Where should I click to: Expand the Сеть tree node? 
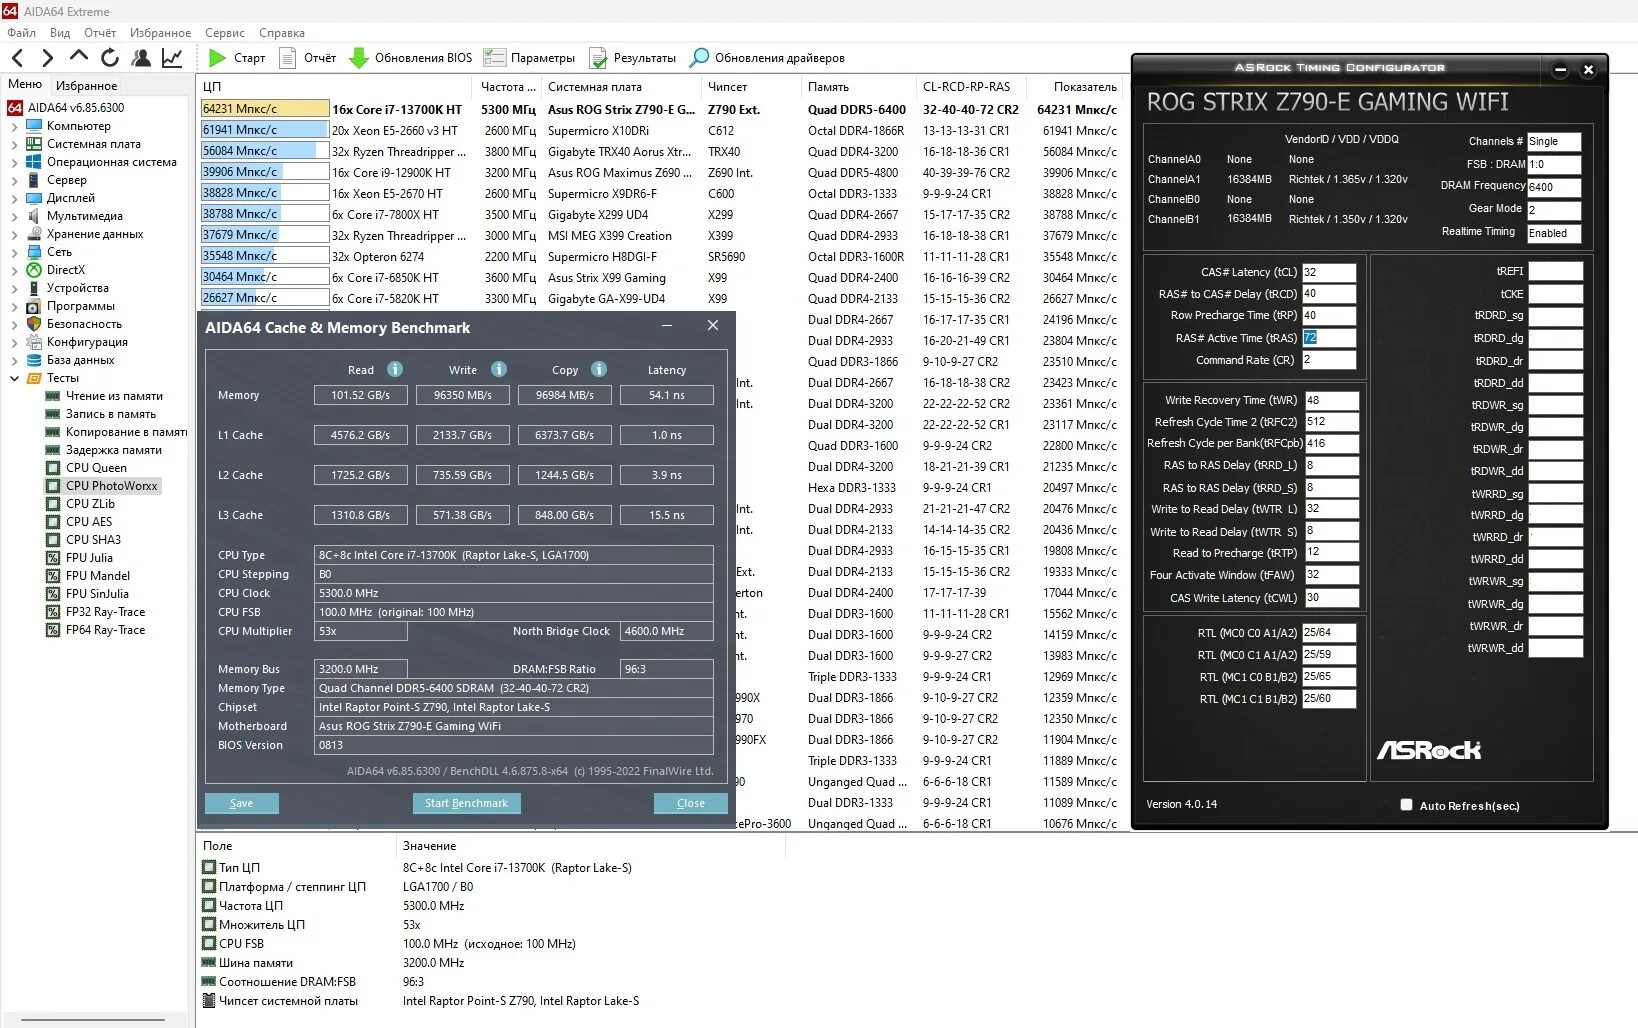pos(14,252)
